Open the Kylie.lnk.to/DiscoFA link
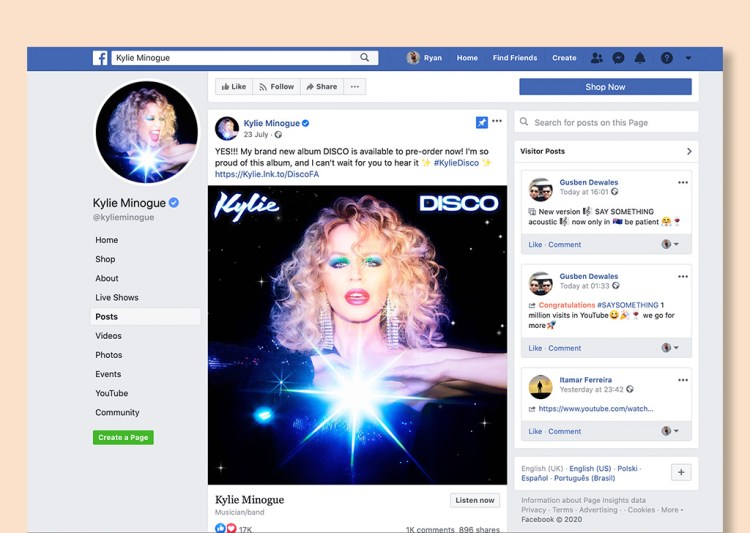This screenshot has width=750, height=533. (x=267, y=174)
